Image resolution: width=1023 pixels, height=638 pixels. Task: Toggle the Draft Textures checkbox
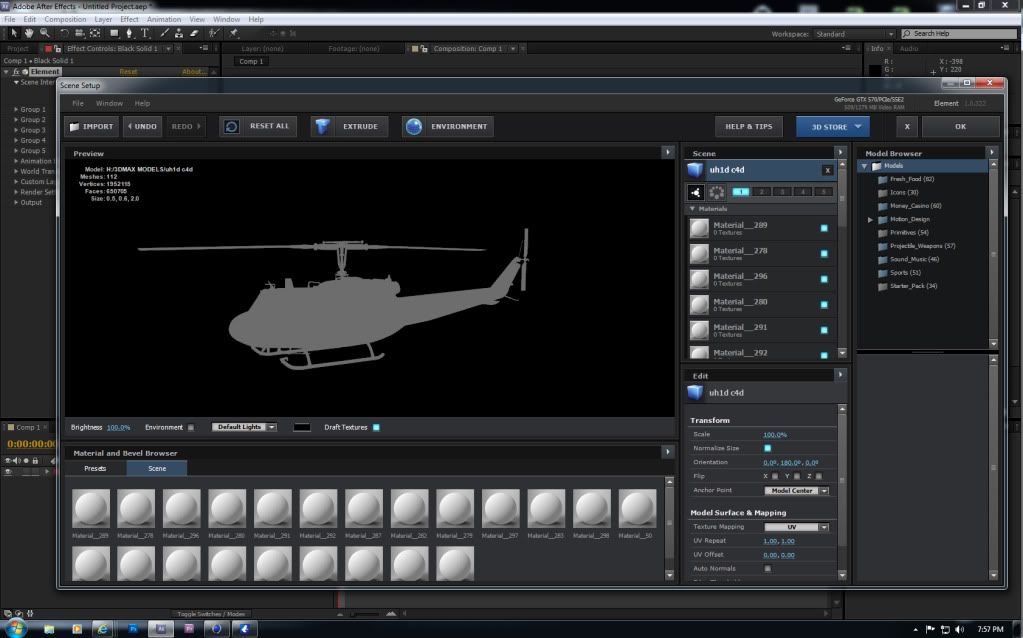[376, 427]
